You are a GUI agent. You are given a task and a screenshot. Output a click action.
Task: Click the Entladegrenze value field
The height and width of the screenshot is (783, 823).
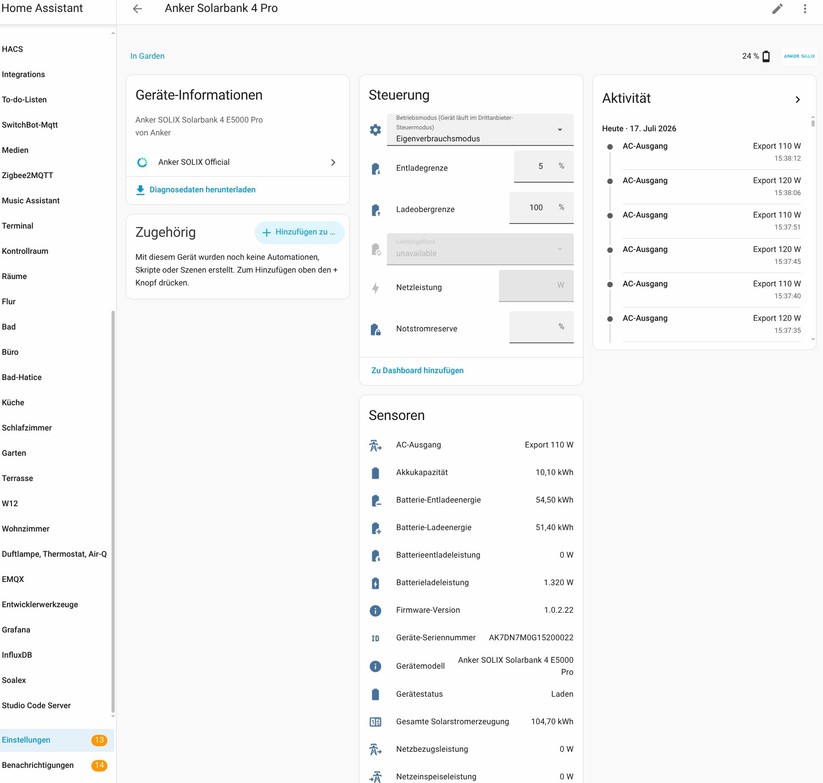coord(543,166)
